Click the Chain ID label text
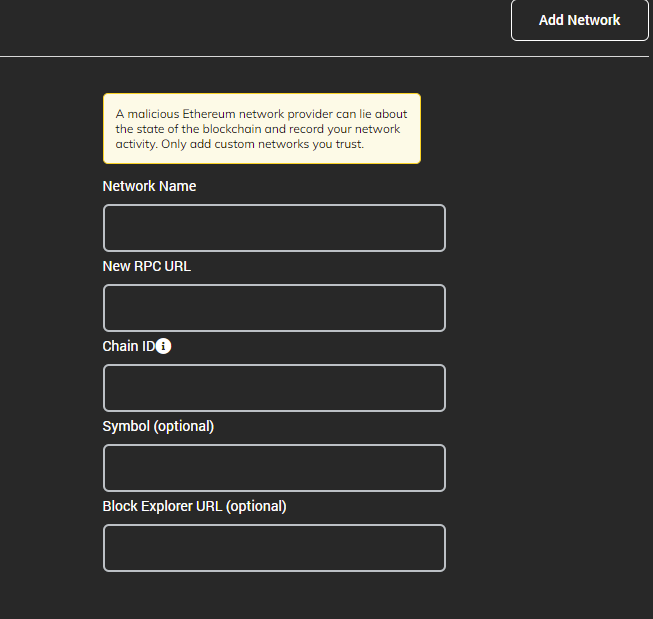 [129, 346]
